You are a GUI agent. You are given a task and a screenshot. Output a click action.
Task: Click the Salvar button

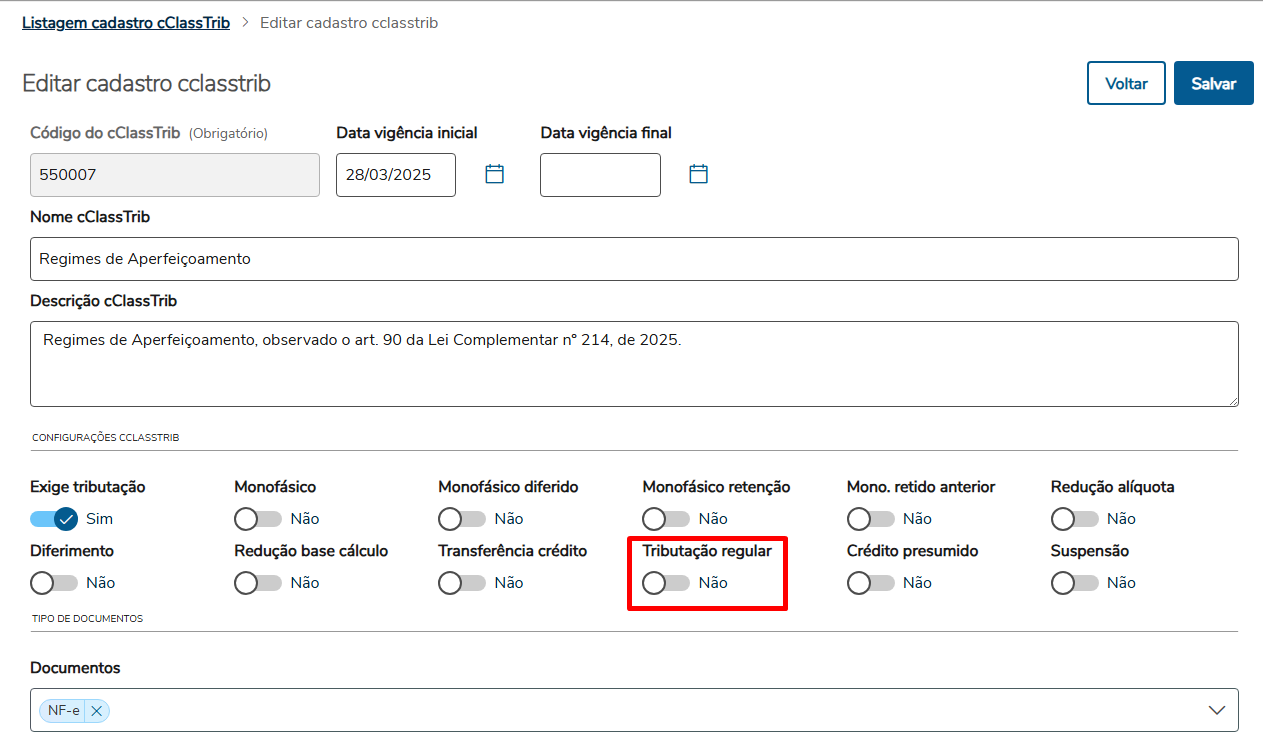point(1213,84)
